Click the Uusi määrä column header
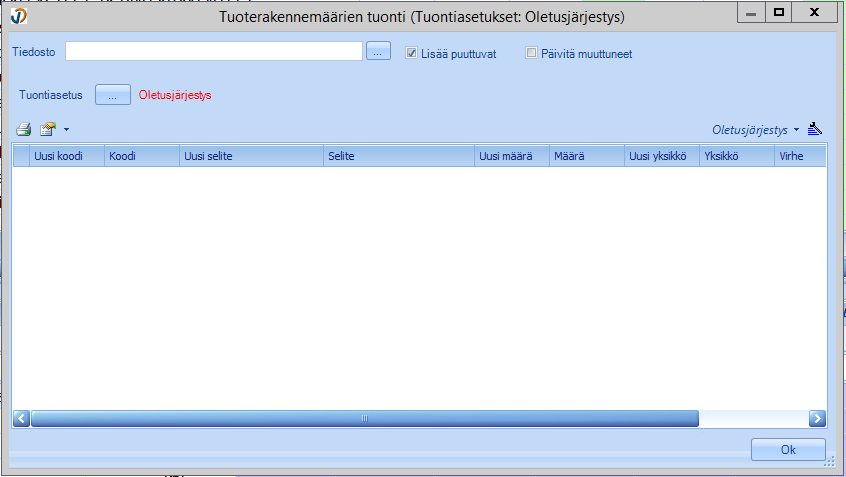 (512, 156)
